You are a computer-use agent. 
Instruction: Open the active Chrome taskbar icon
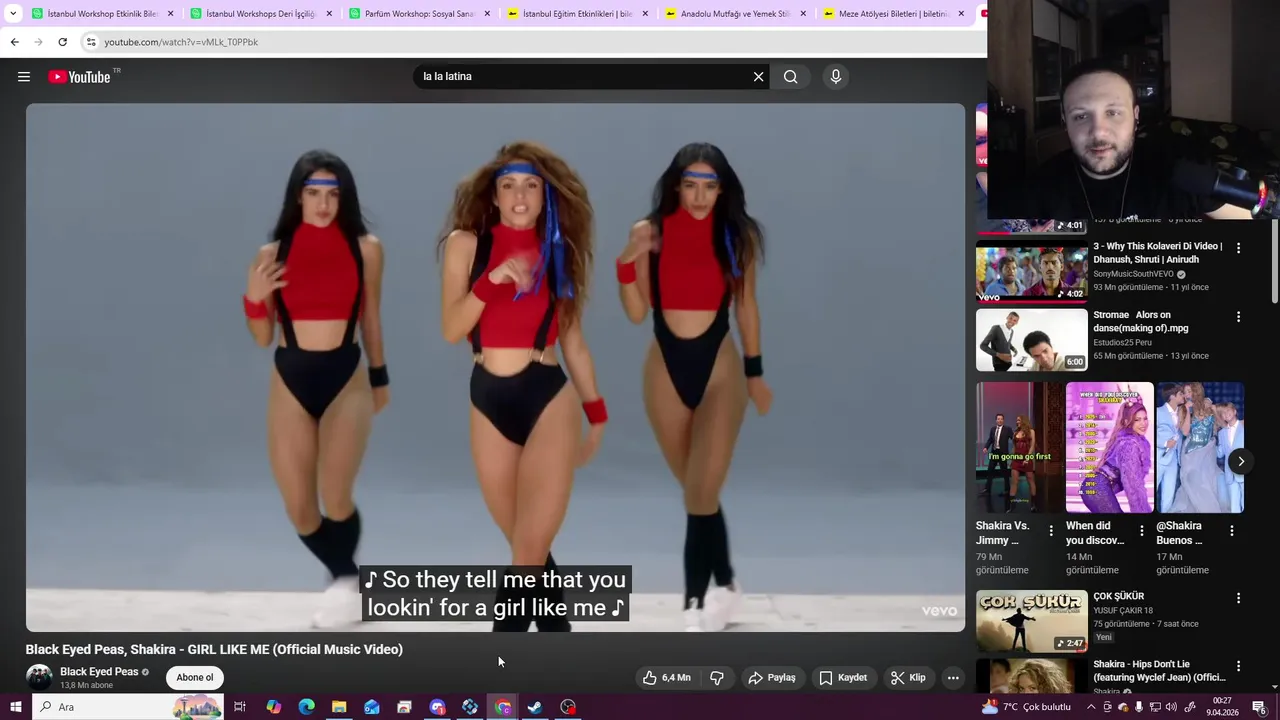[x=503, y=707]
